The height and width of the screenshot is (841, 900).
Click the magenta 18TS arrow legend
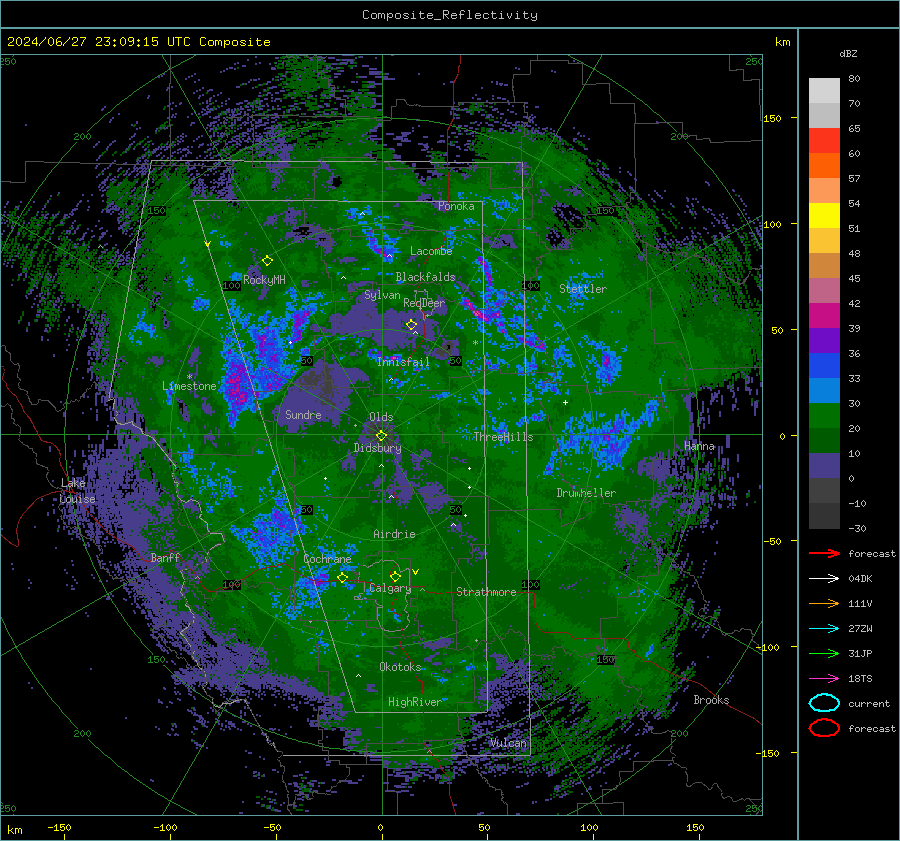pyautogui.click(x=824, y=679)
